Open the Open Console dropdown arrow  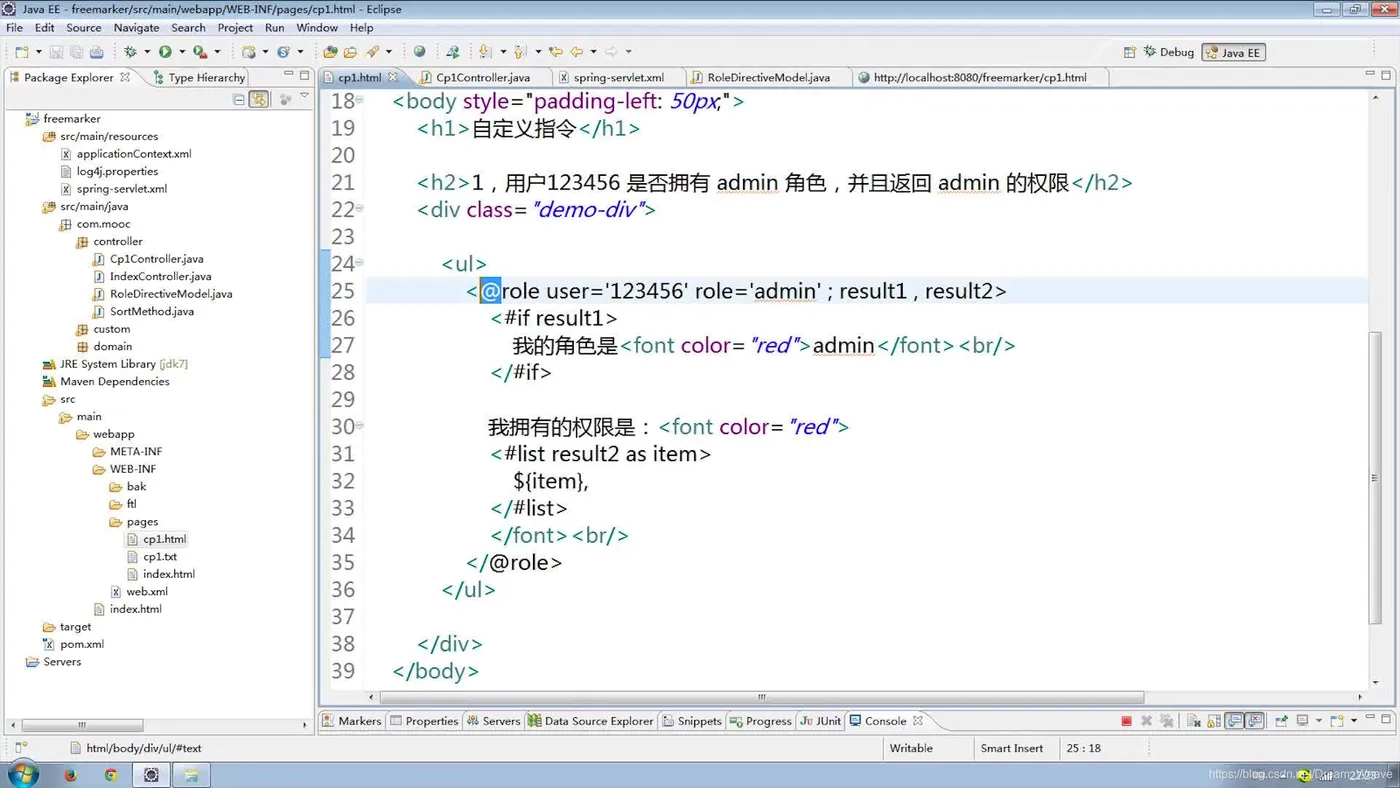coord(1354,721)
